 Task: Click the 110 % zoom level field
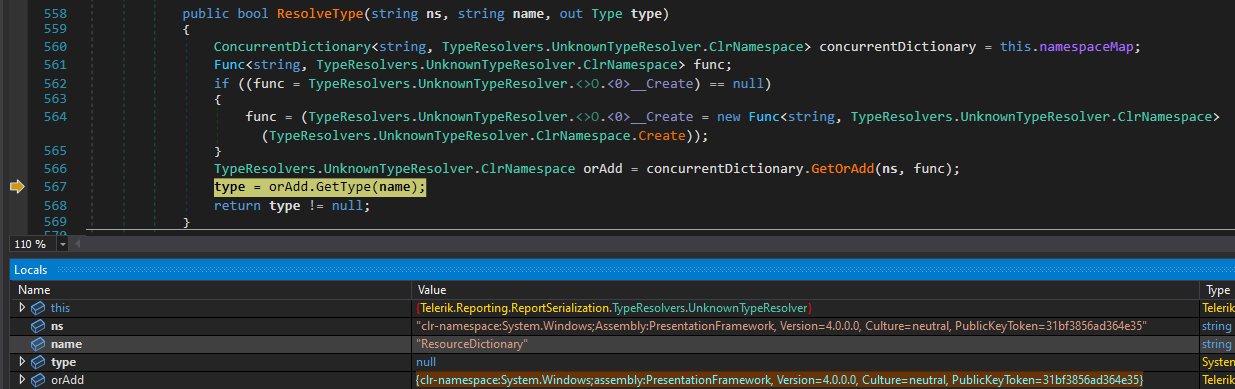[x=33, y=244]
